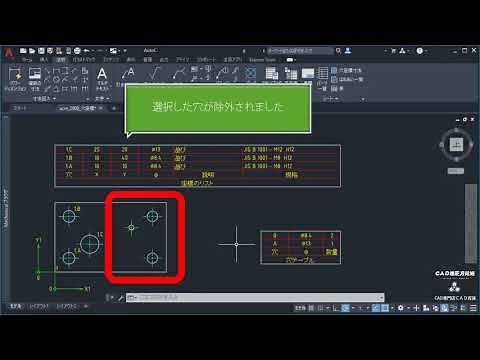Open the status bar customization menu icon

[x=473, y=308]
